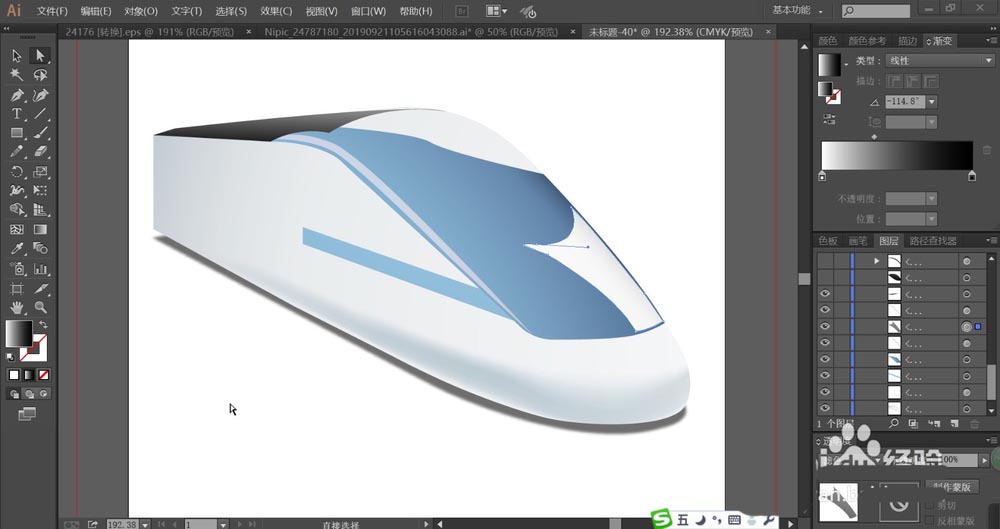The image size is (1000, 529).
Task: Open the artboard number dropdown
Action: coord(223,525)
